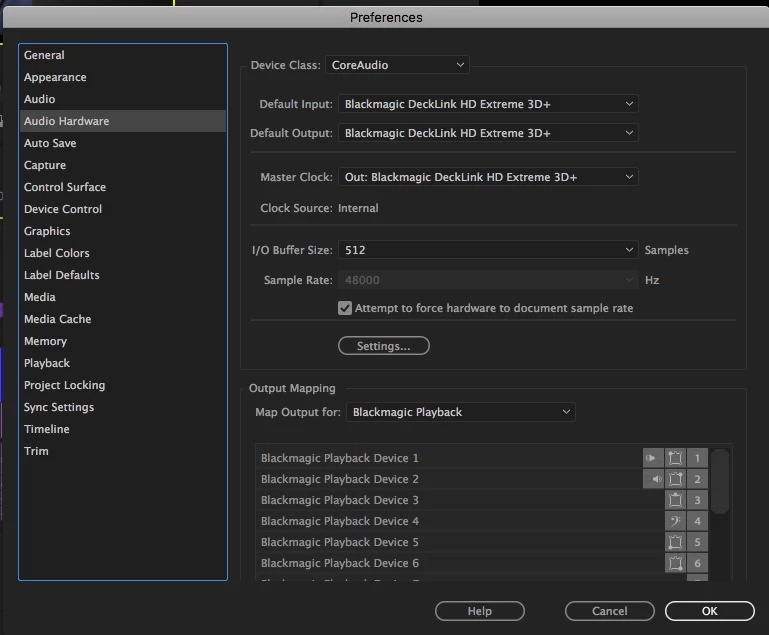The height and width of the screenshot is (635, 769).
Task: Click channel number 4 tile
Action: click(x=697, y=521)
